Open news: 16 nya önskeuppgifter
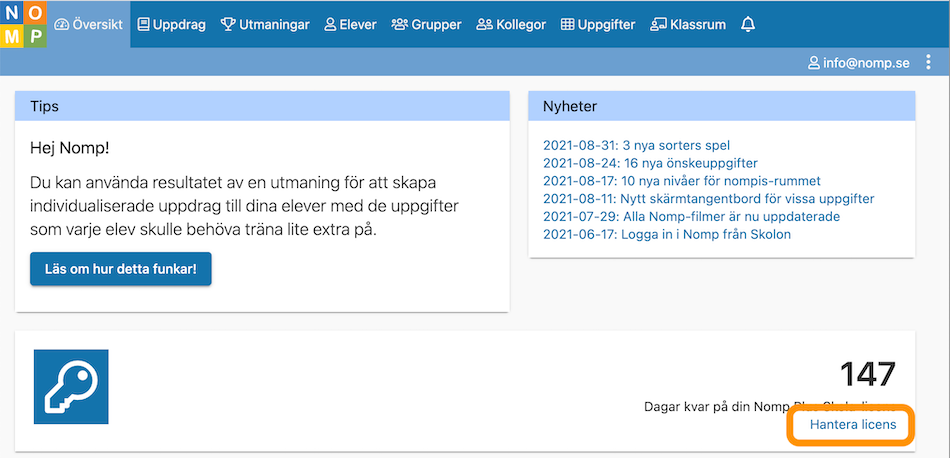This screenshot has width=950, height=458. pos(650,163)
